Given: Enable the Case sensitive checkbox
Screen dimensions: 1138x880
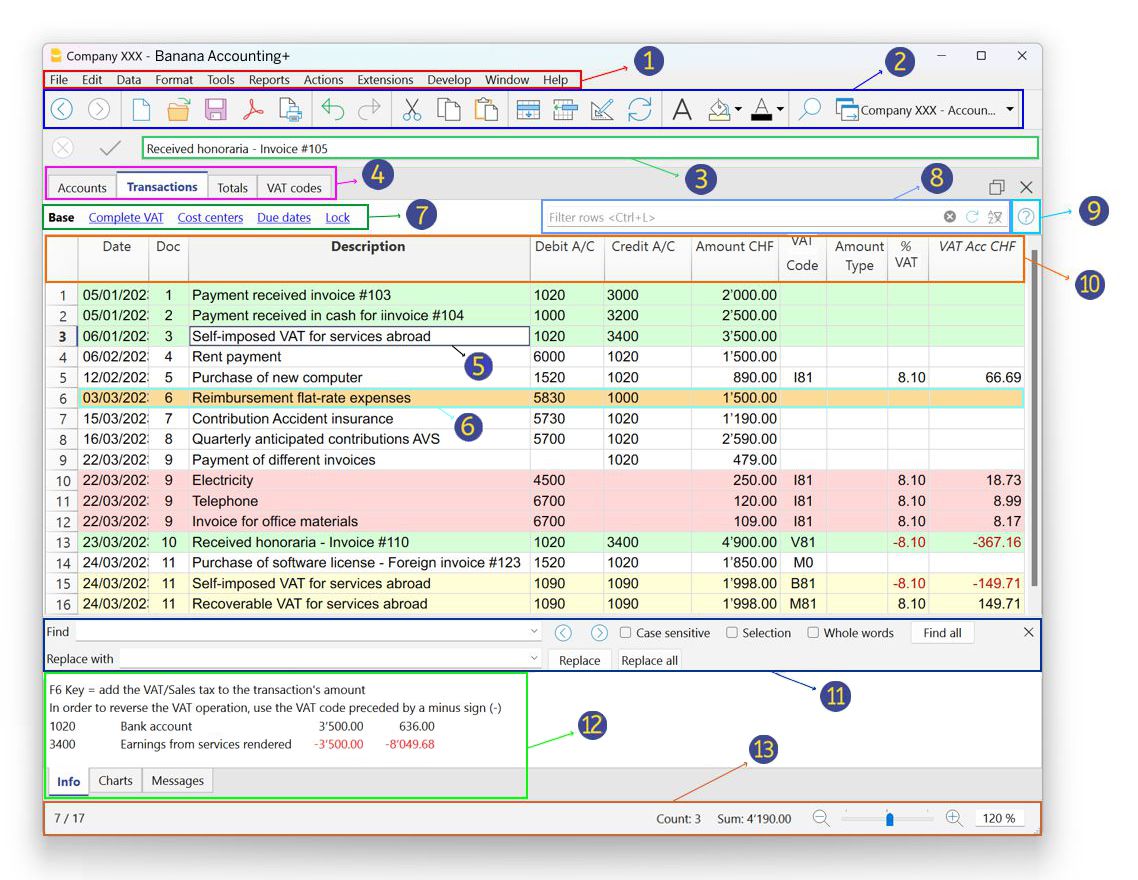Looking at the screenshot, I should [x=625, y=633].
